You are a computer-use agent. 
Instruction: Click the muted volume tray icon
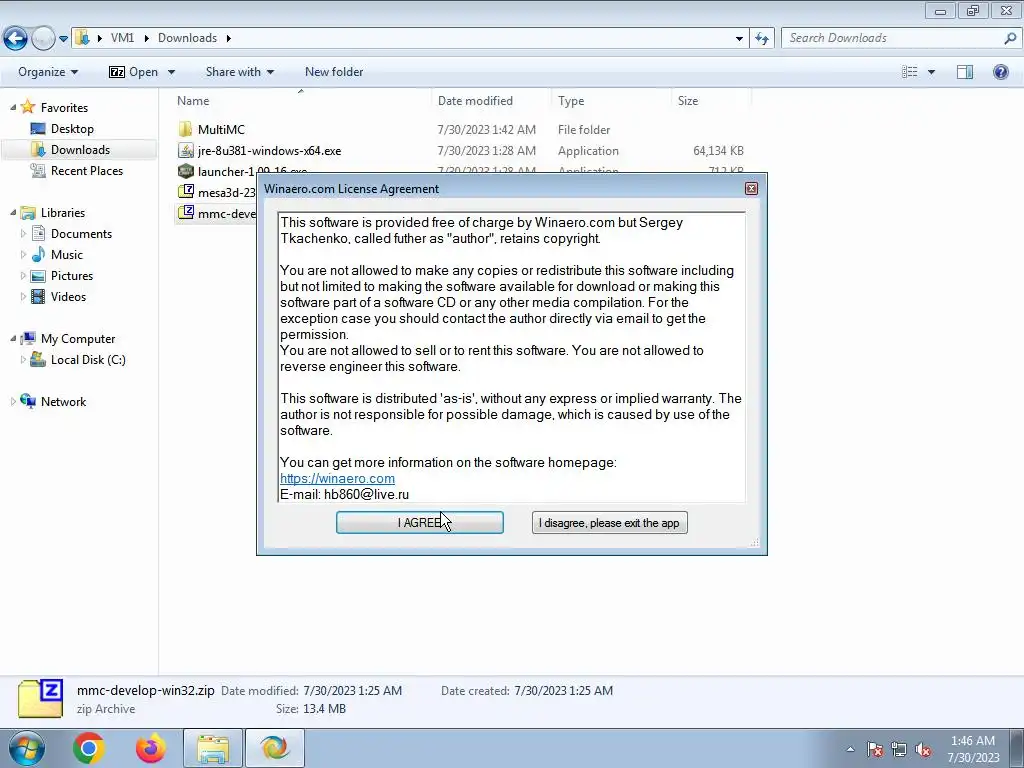click(923, 749)
